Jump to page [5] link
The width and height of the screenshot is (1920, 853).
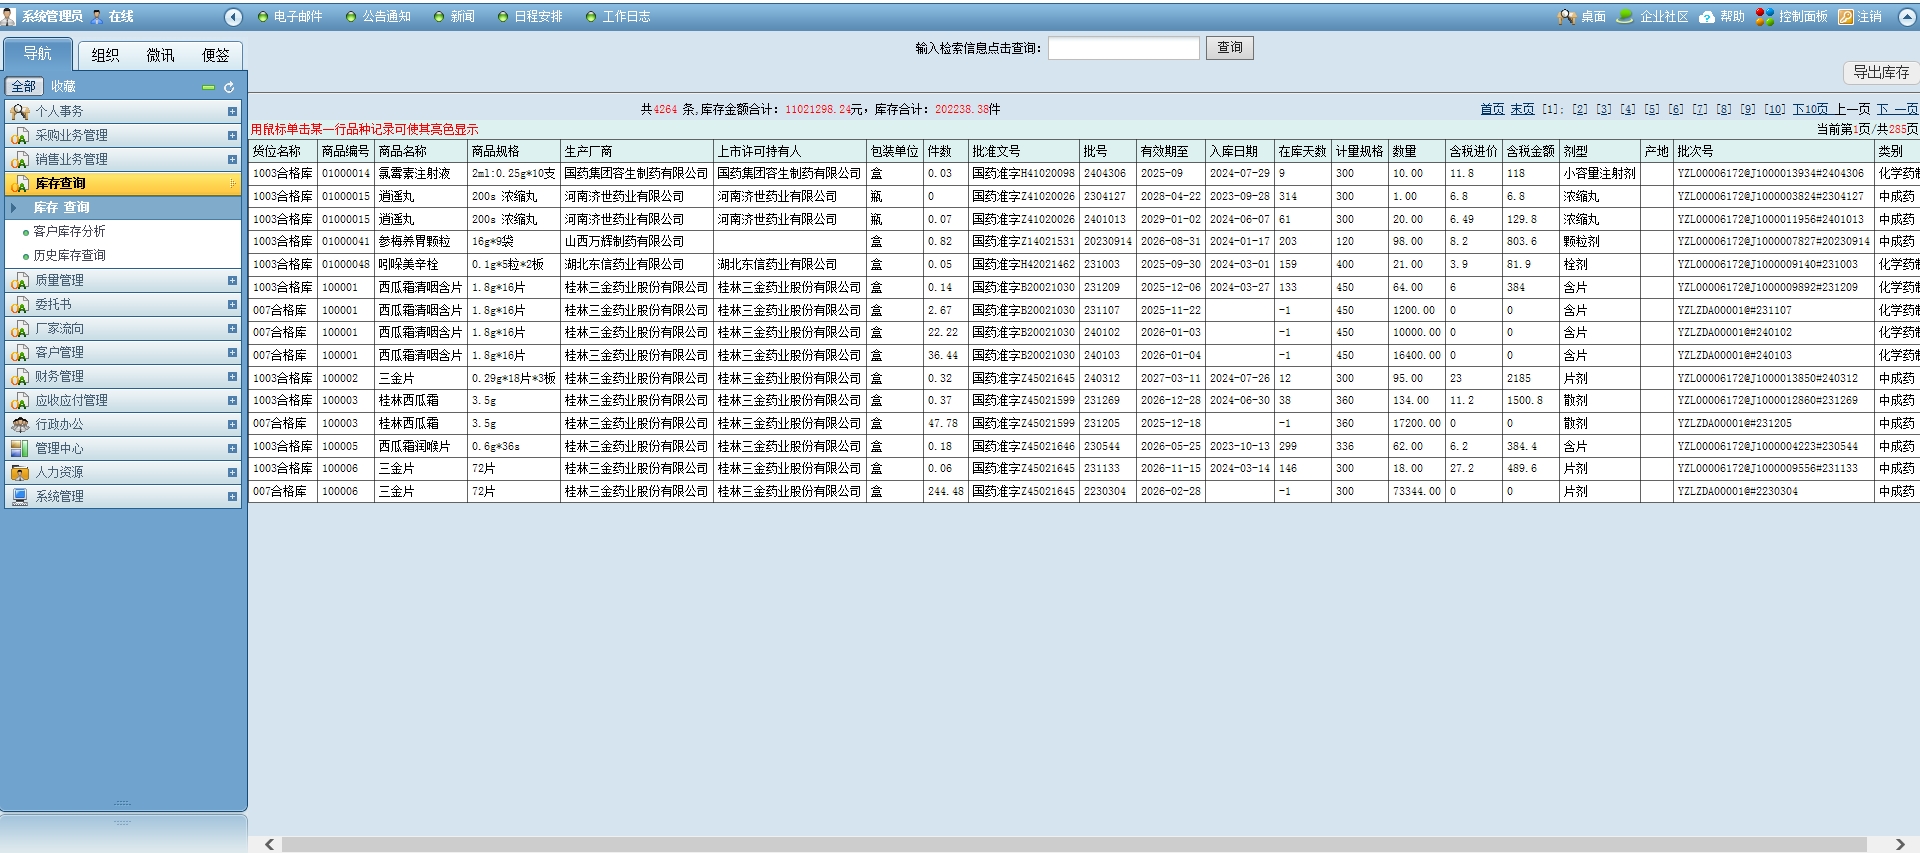point(1652,109)
